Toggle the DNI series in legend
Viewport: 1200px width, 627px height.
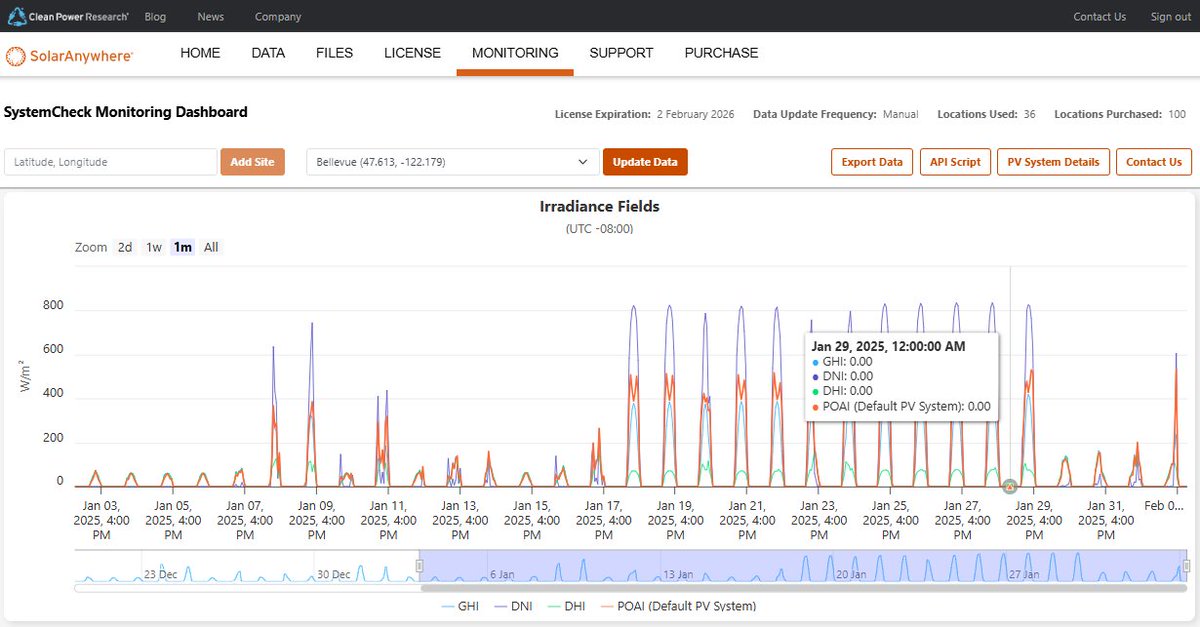pyautogui.click(x=516, y=606)
